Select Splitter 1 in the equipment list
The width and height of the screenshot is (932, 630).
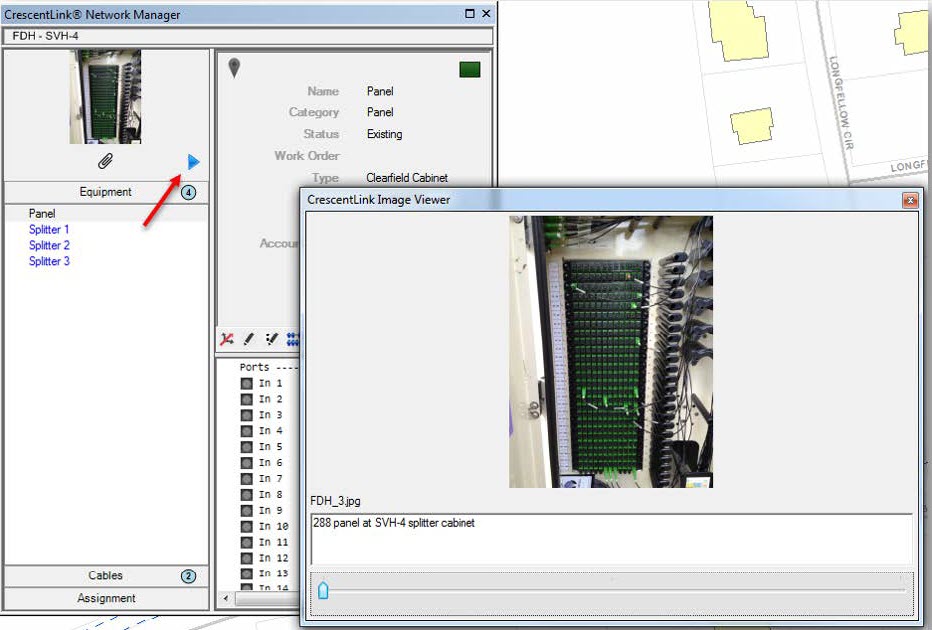pyautogui.click(x=49, y=229)
